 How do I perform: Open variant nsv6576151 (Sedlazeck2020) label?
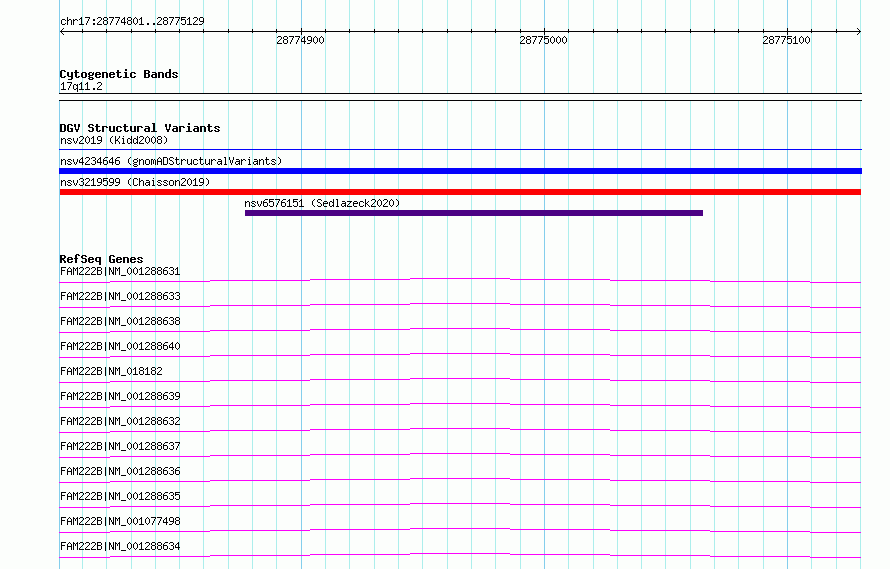[322, 203]
